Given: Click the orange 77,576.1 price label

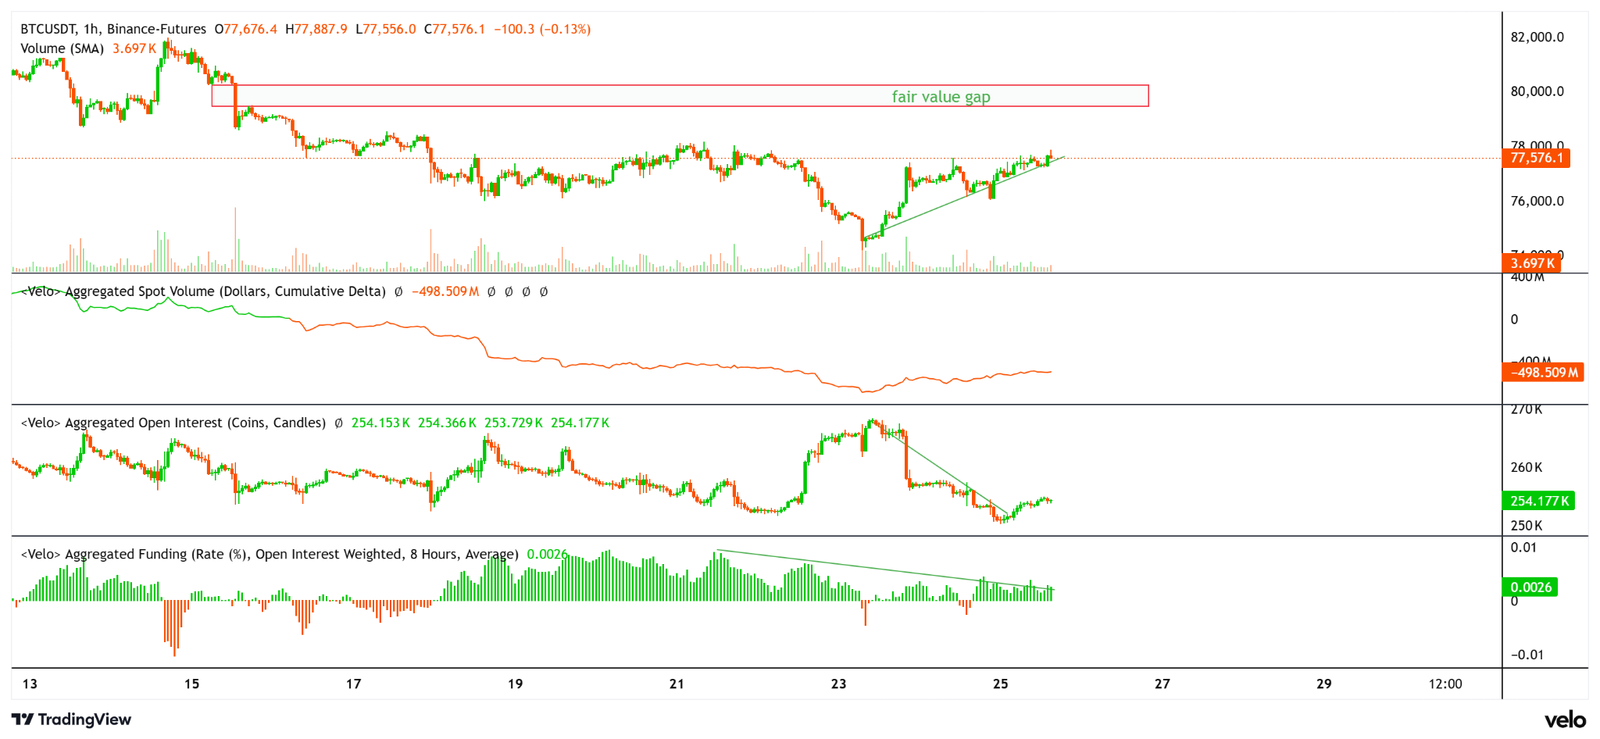Looking at the screenshot, I should pyautogui.click(x=1536, y=158).
